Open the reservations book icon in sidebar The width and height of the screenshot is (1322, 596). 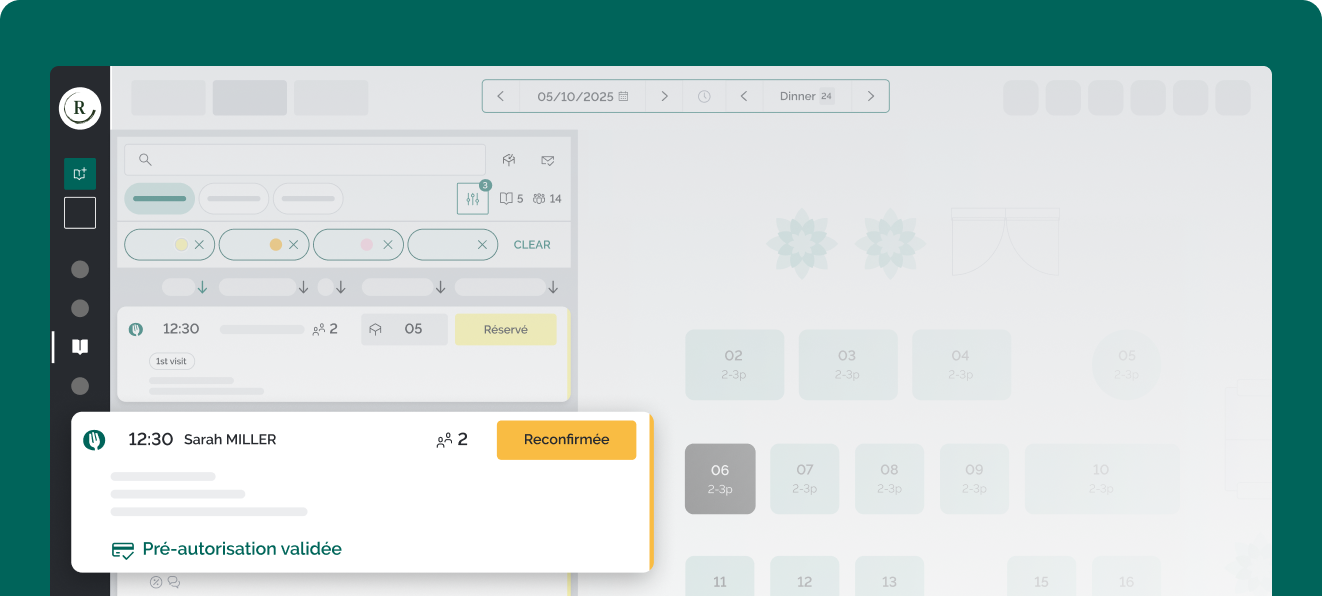coord(80,347)
